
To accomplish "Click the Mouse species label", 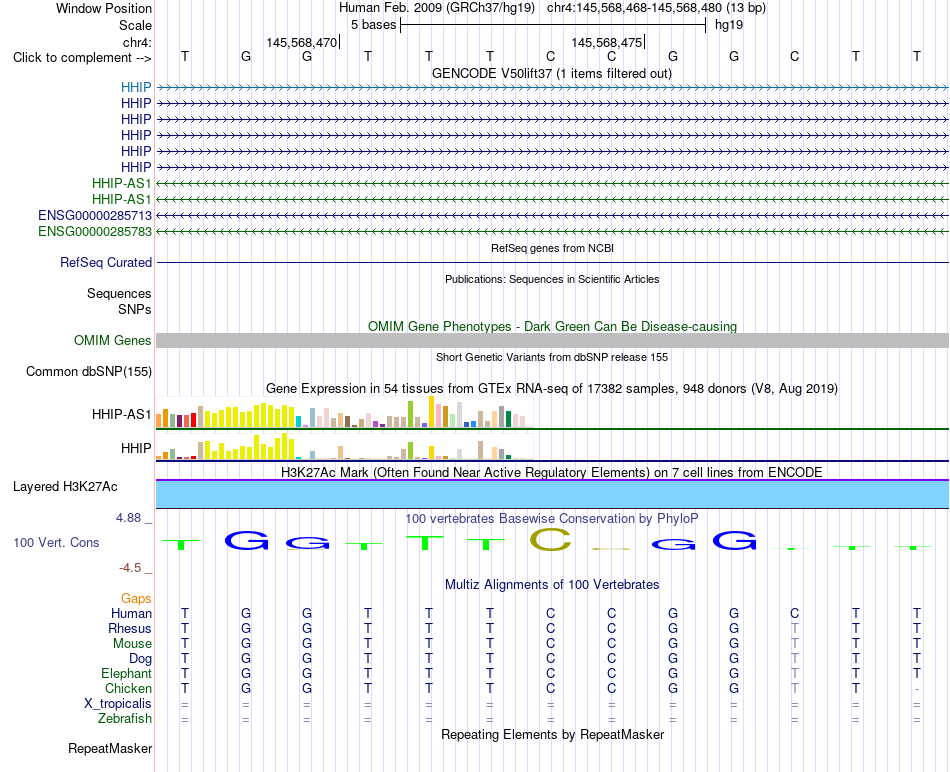I will tap(132, 644).
